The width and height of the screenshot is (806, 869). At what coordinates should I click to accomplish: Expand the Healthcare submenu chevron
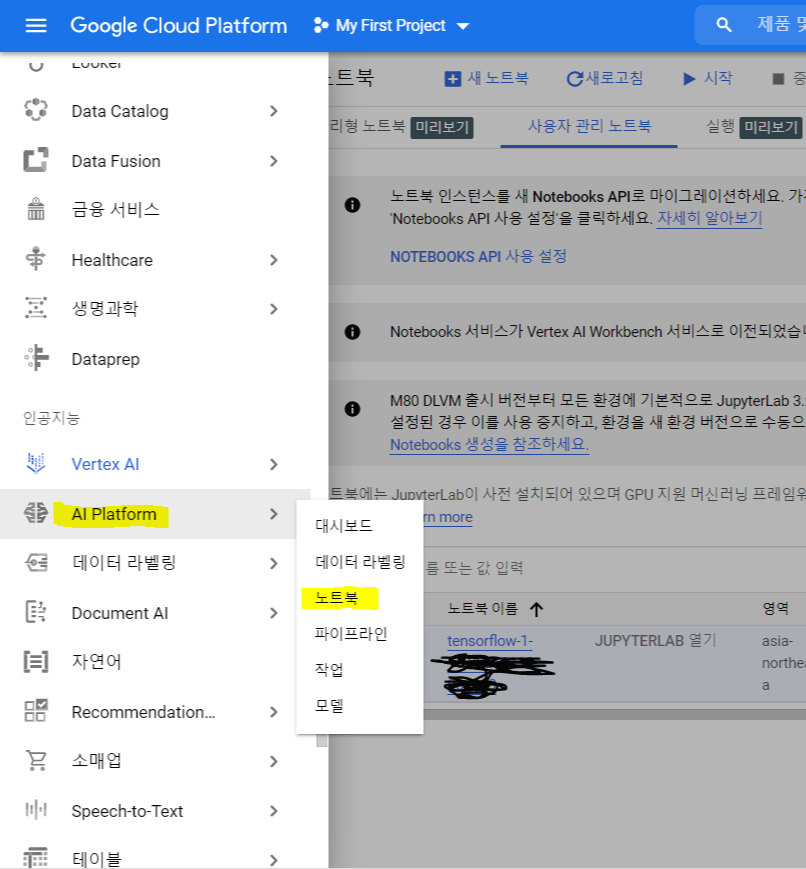(x=273, y=260)
